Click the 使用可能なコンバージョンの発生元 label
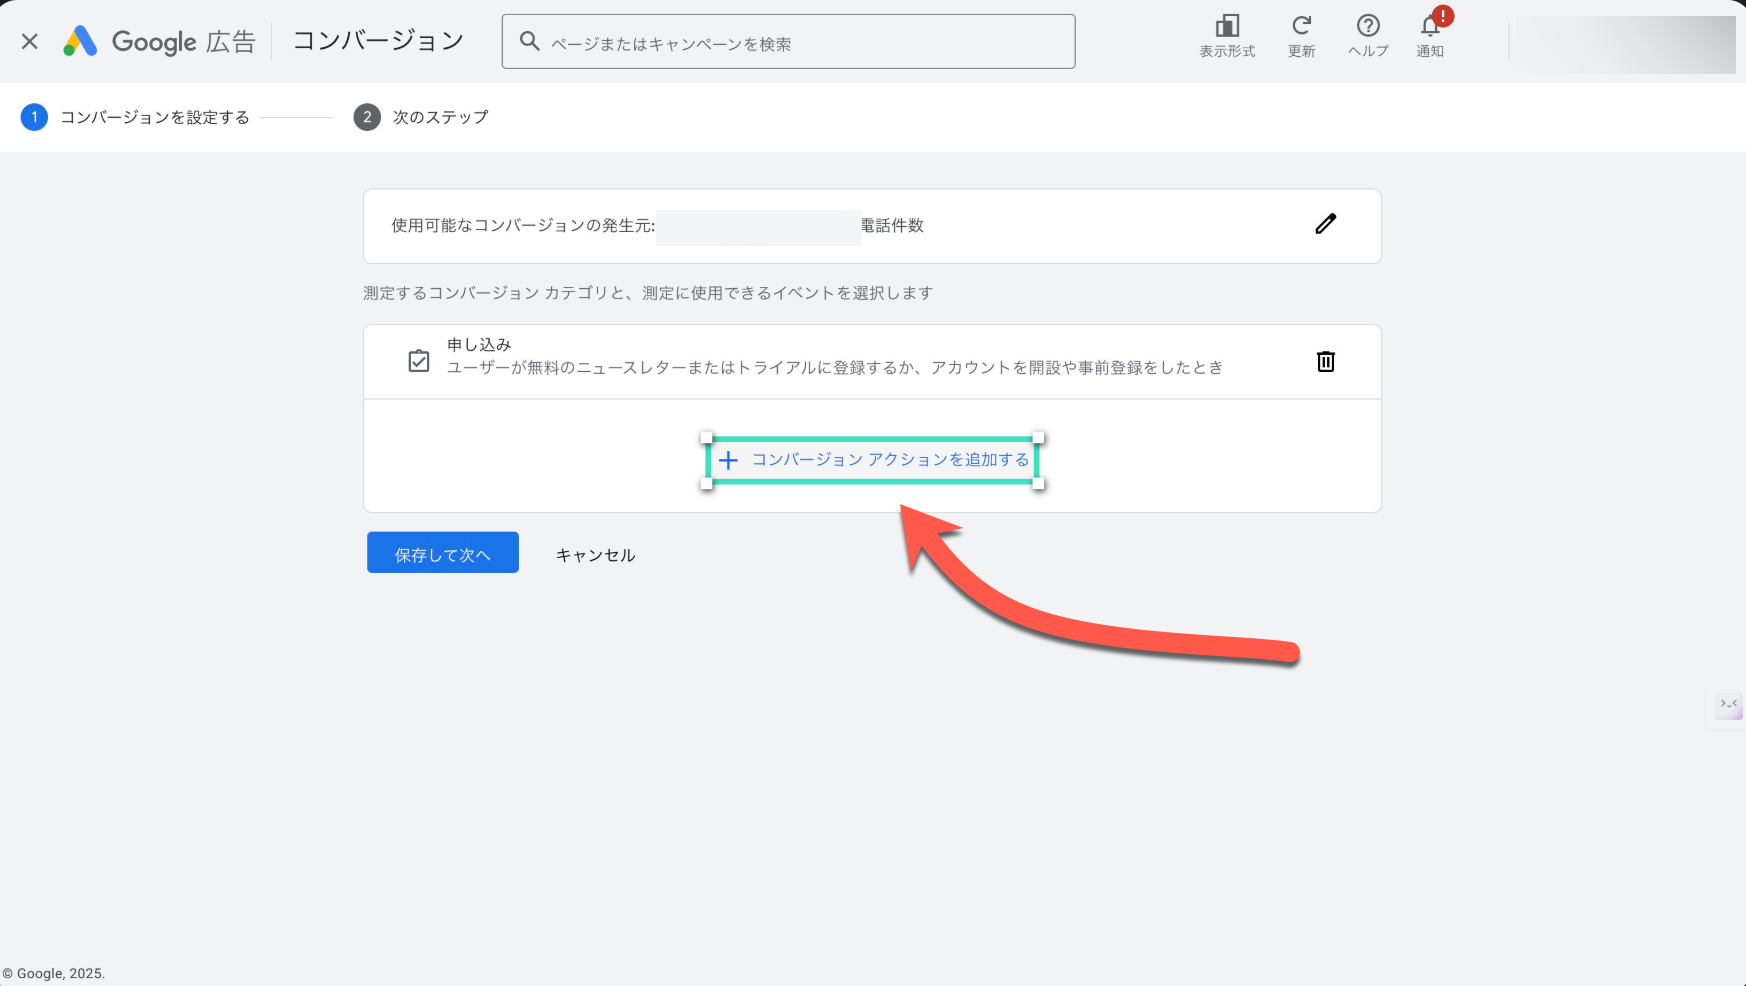 point(522,226)
